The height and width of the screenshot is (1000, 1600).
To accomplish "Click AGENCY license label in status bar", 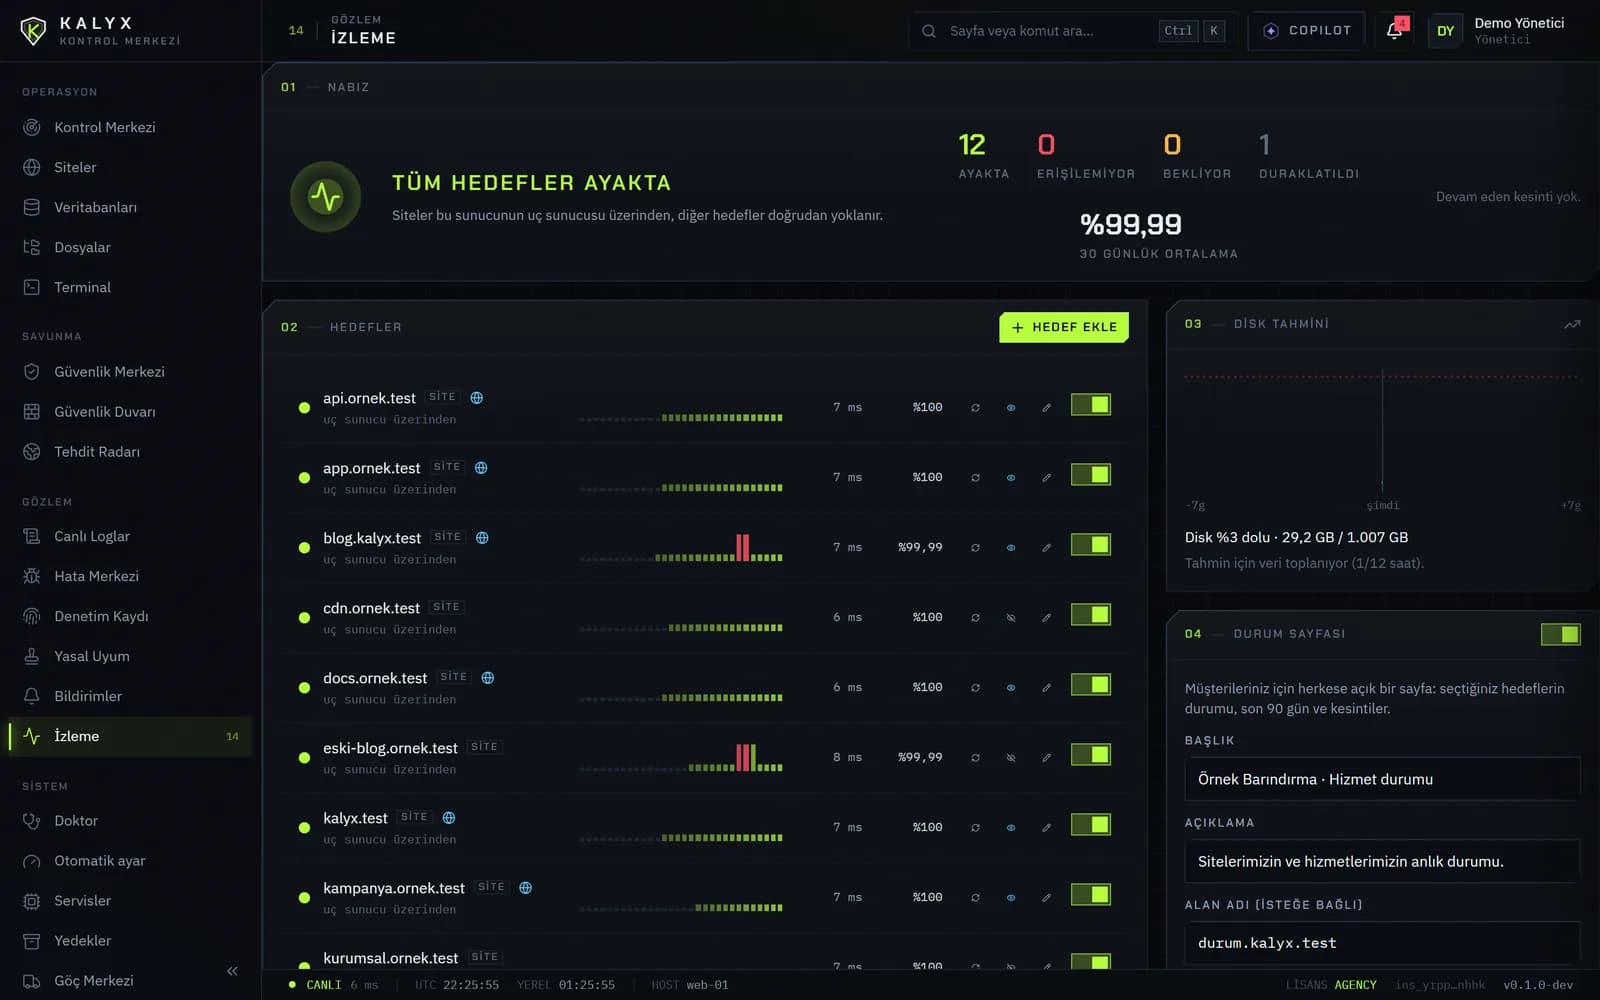I will click(x=1355, y=985).
